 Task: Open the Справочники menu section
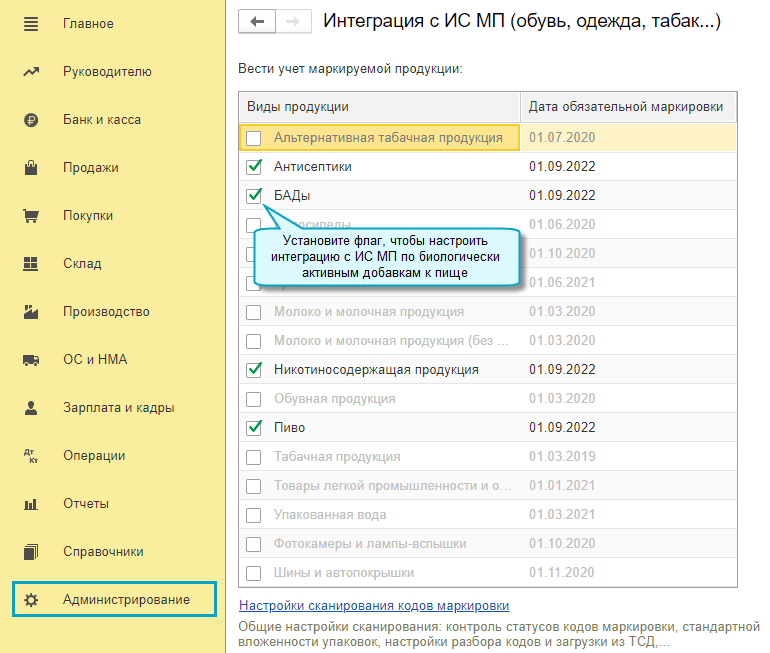pos(103,551)
